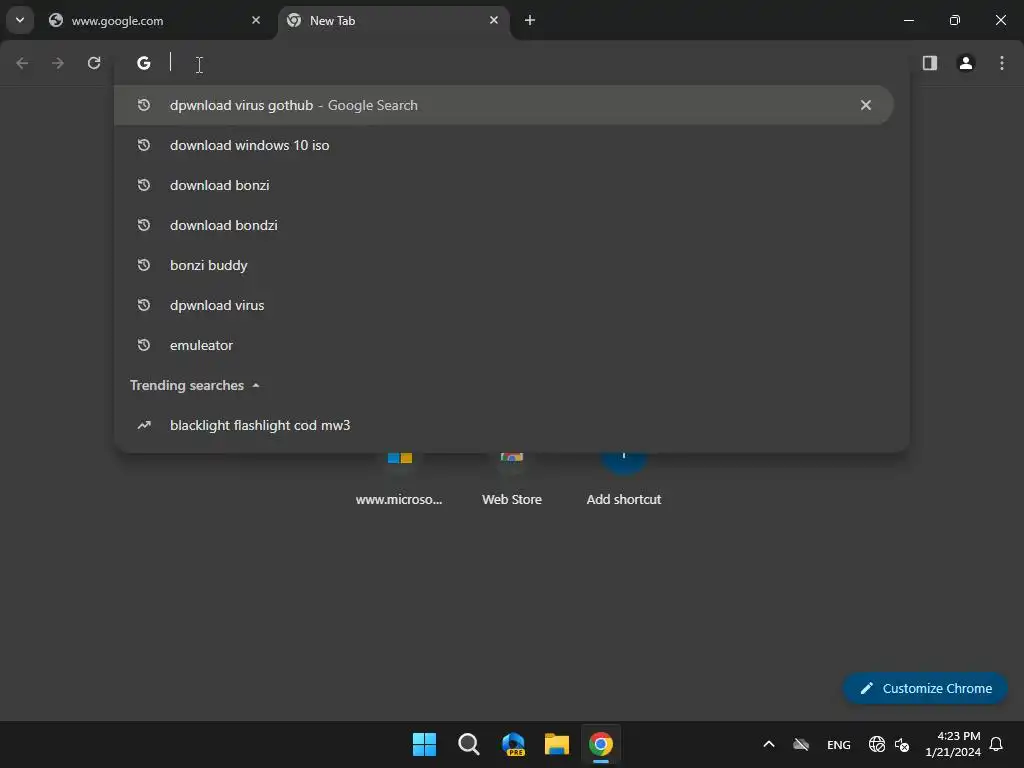Open the Chrome profile avatar menu
The width and height of the screenshot is (1024, 768).
coord(966,63)
